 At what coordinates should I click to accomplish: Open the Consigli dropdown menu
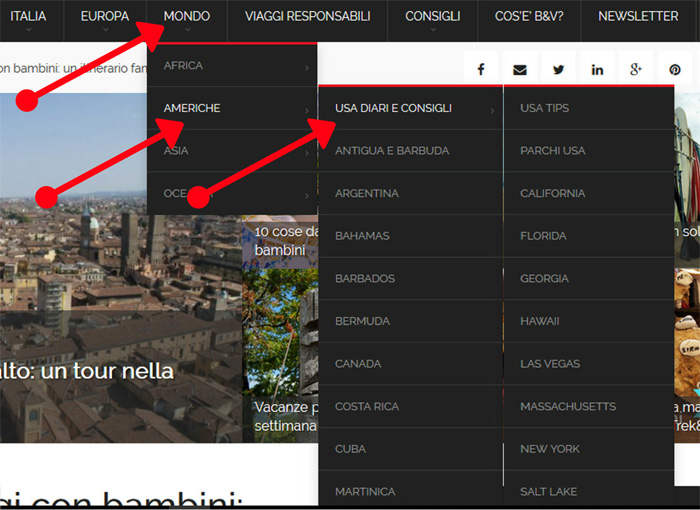click(x=432, y=17)
